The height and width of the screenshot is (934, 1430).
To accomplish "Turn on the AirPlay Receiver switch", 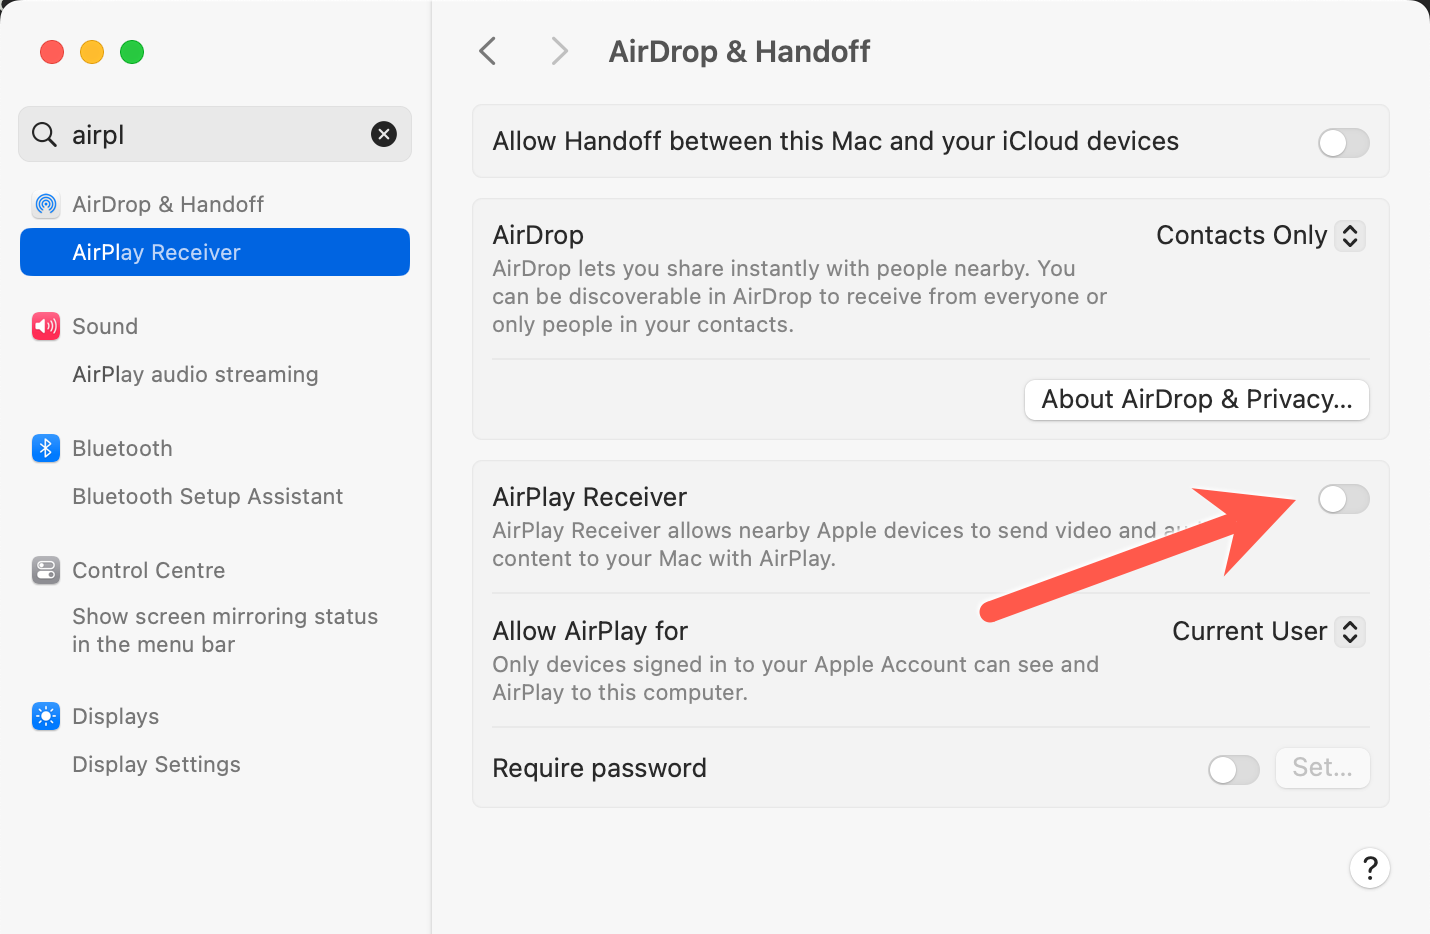I will 1343,498.
